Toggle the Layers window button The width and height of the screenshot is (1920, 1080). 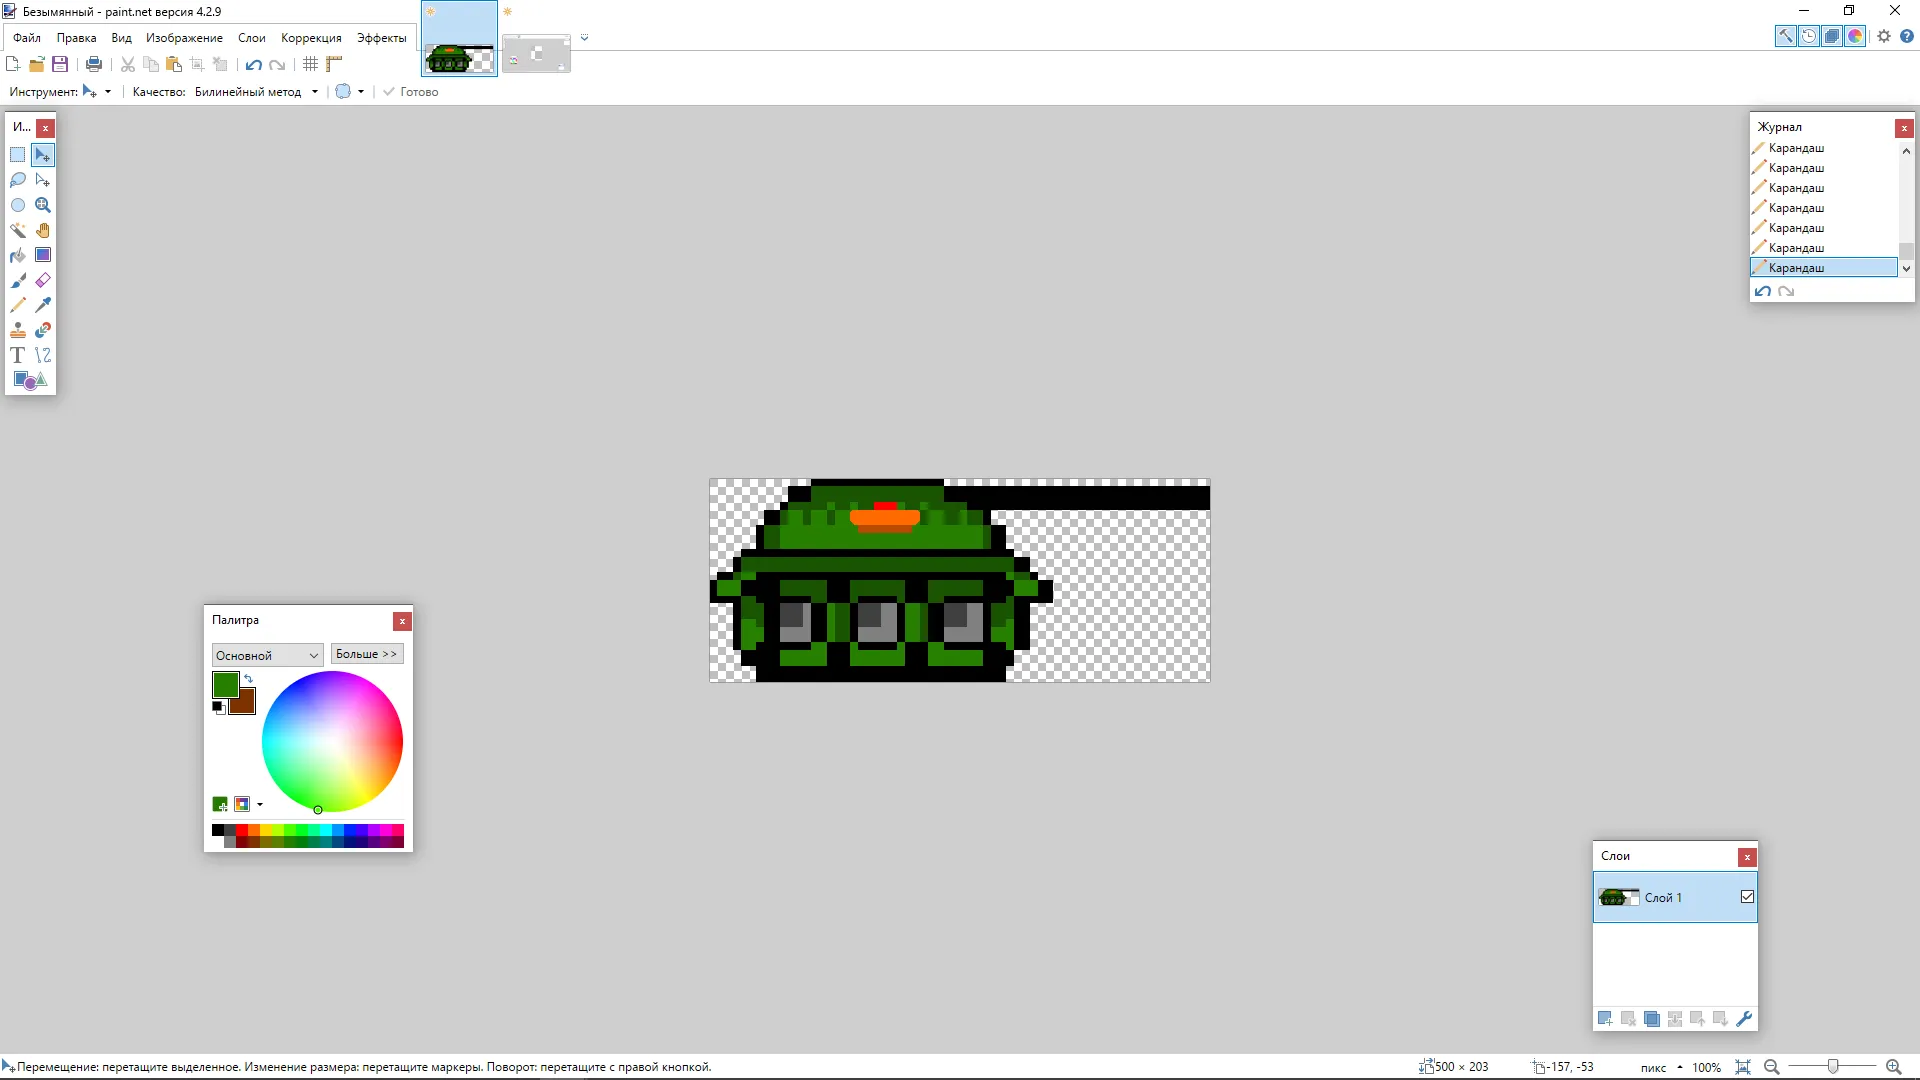(x=1832, y=36)
